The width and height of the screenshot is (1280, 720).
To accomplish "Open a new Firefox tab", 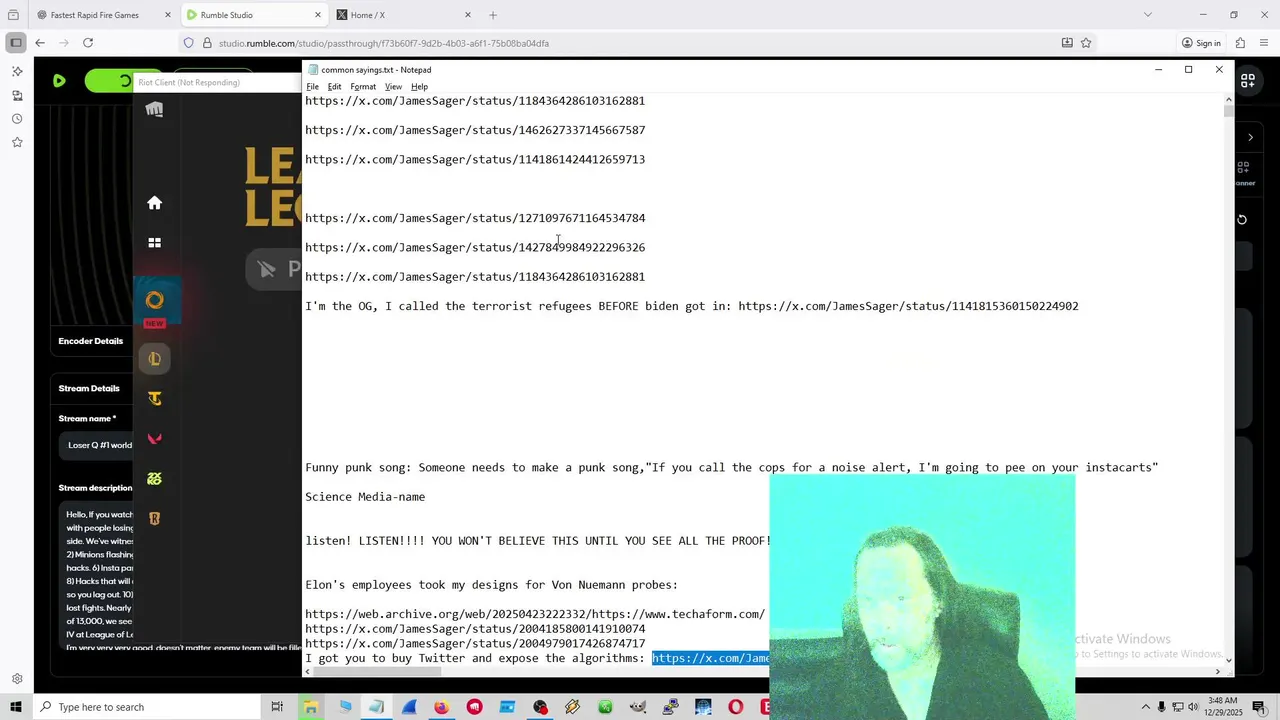I will 493,15.
